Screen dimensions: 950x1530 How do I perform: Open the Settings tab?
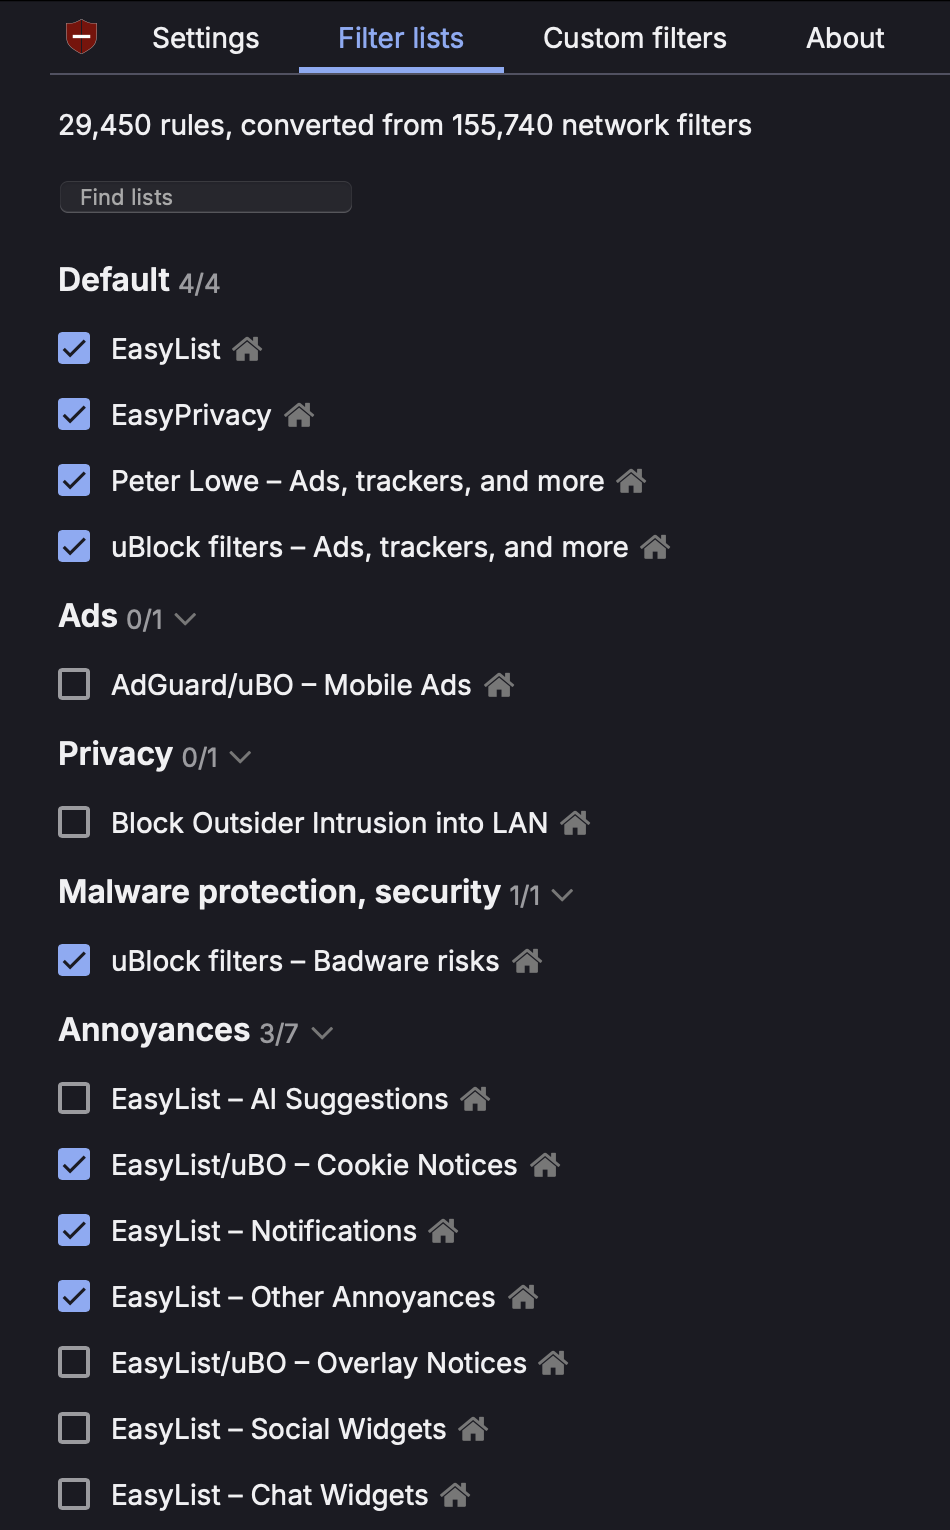[204, 38]
